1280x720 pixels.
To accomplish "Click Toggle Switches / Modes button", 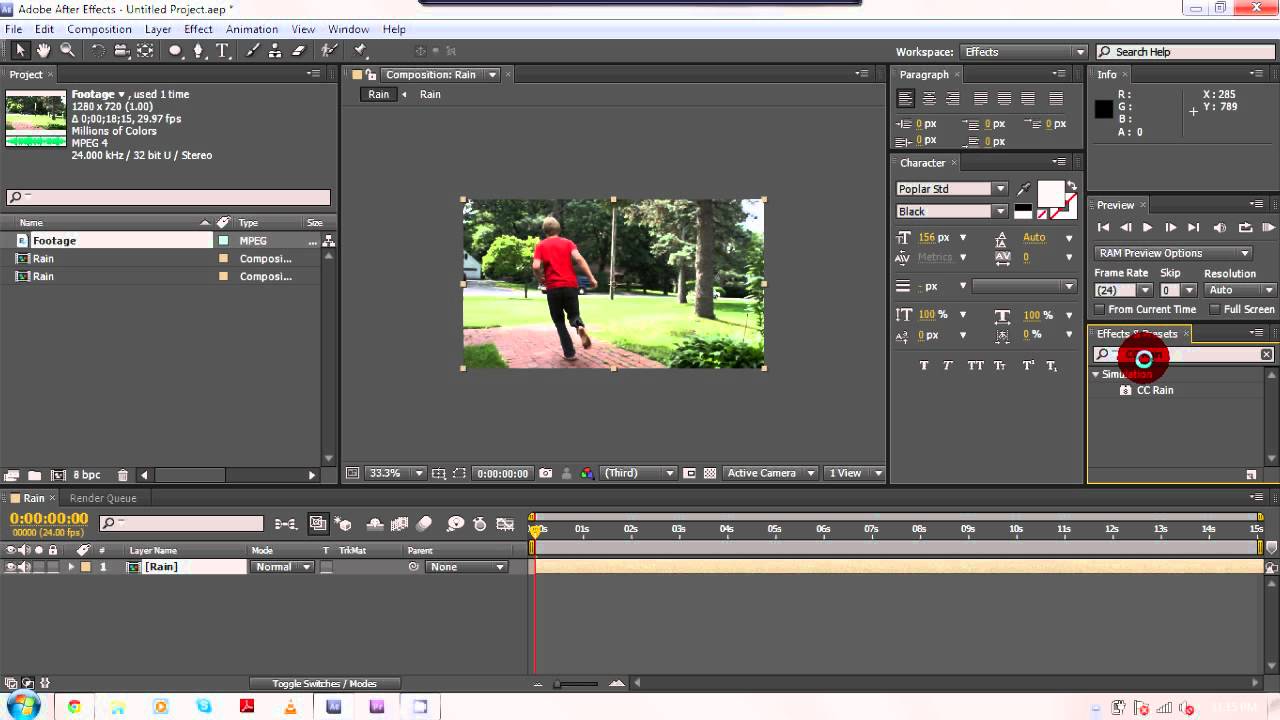I will click(x=324, y=684).
